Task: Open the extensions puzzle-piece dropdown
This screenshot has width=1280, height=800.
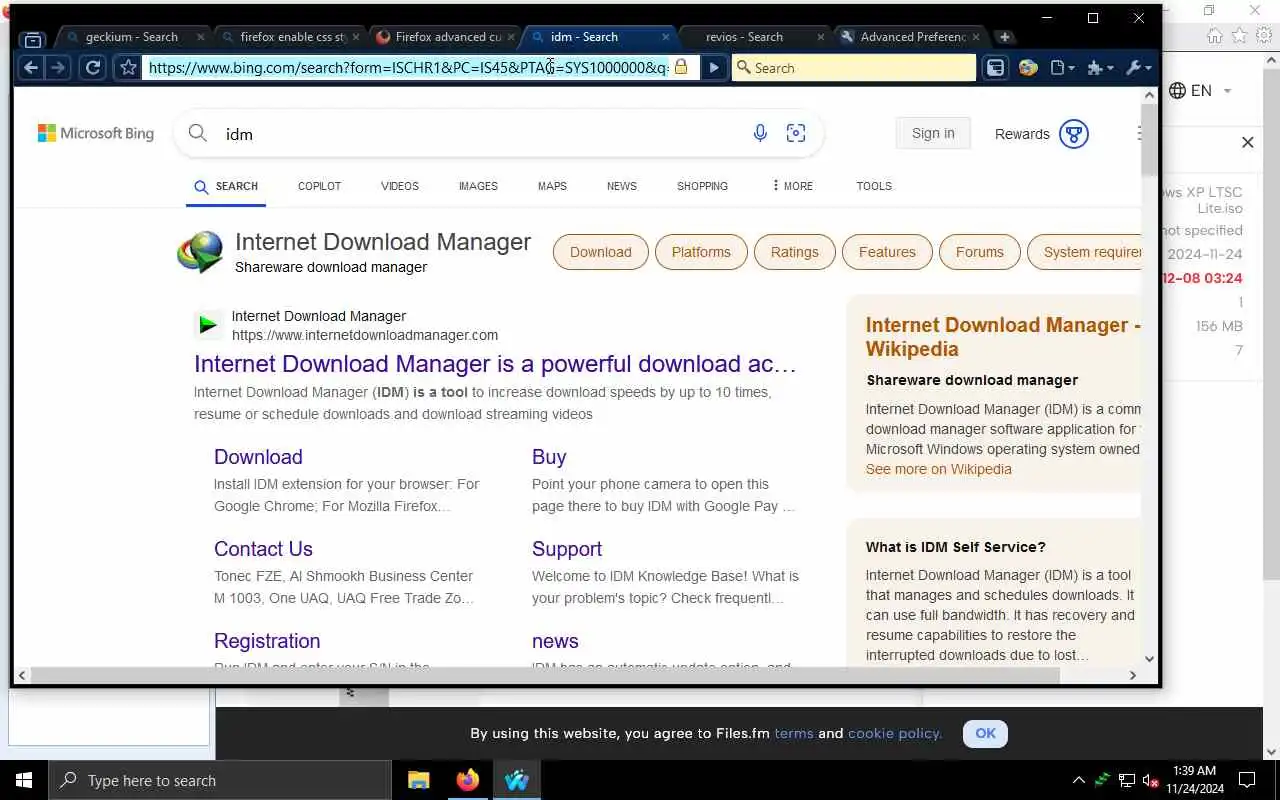Action: click(1100, 67)
